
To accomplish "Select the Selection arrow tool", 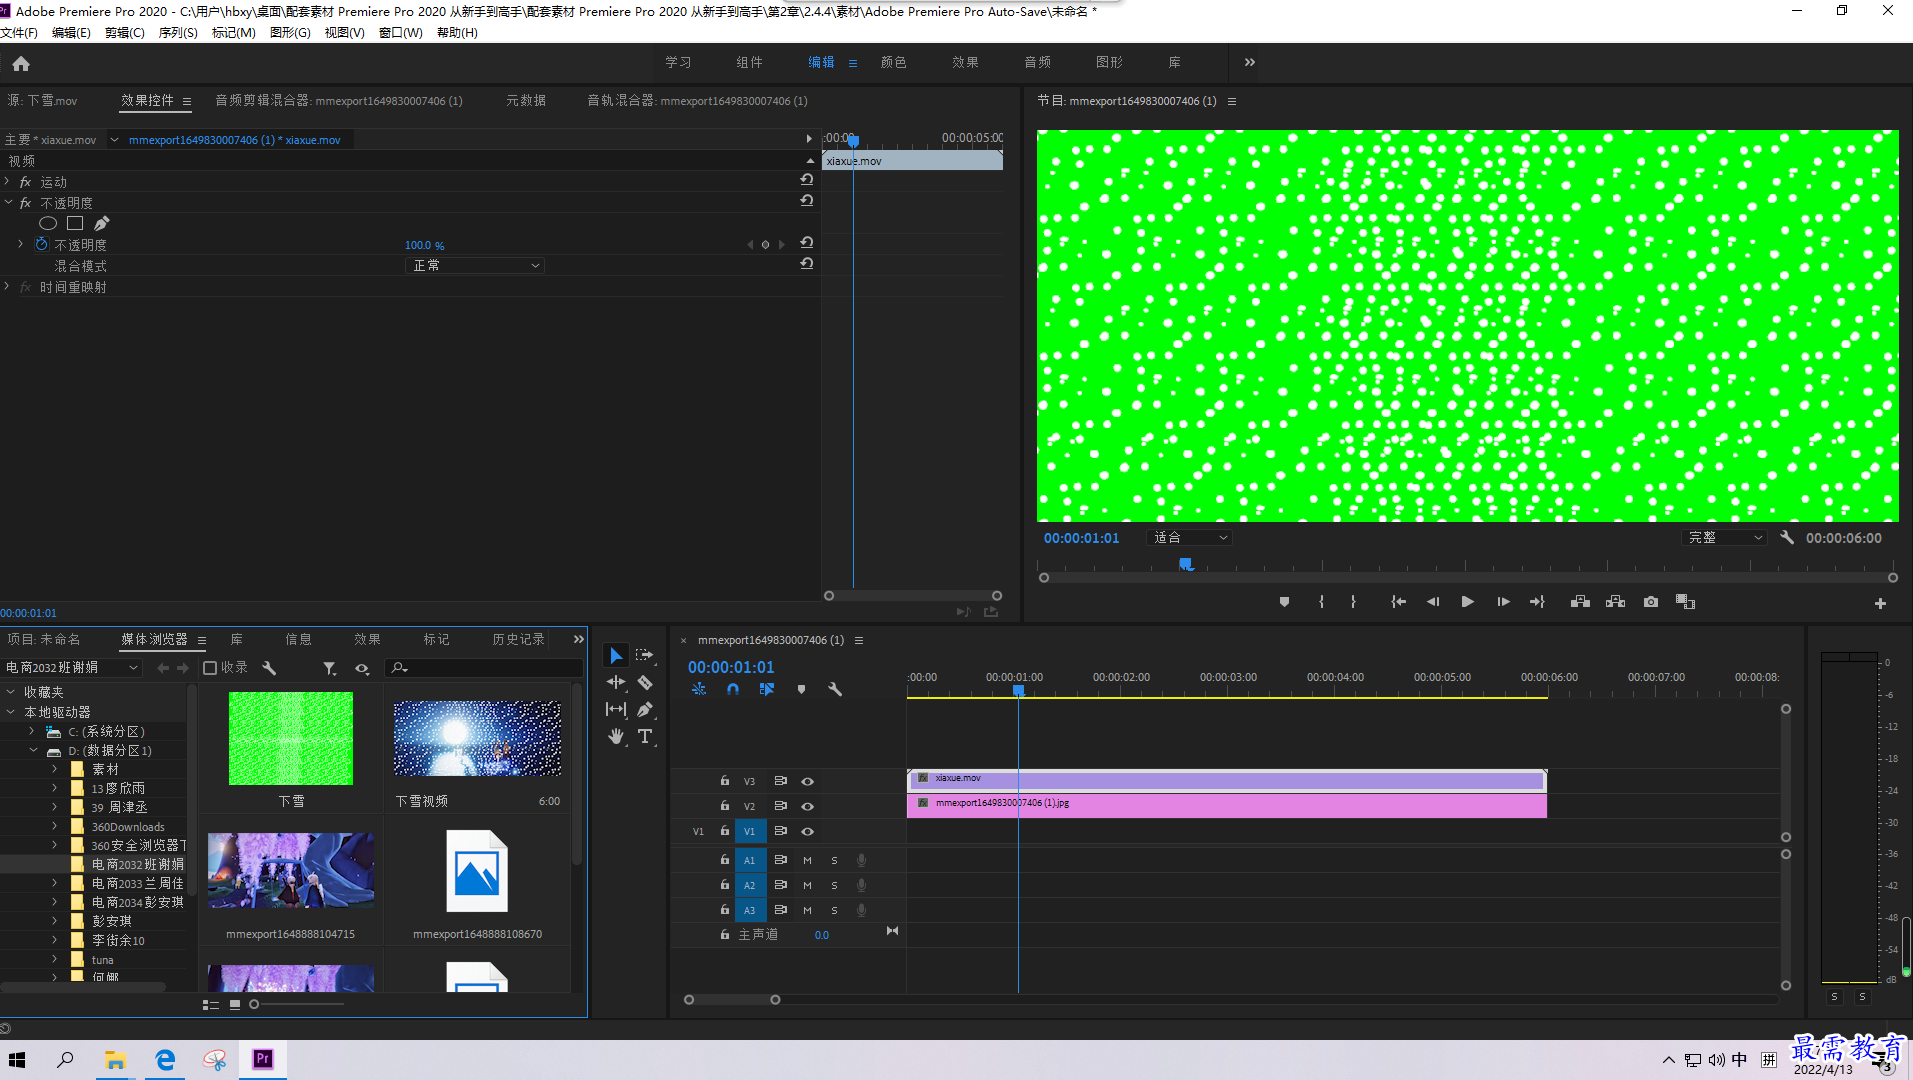I will [616, 656].
